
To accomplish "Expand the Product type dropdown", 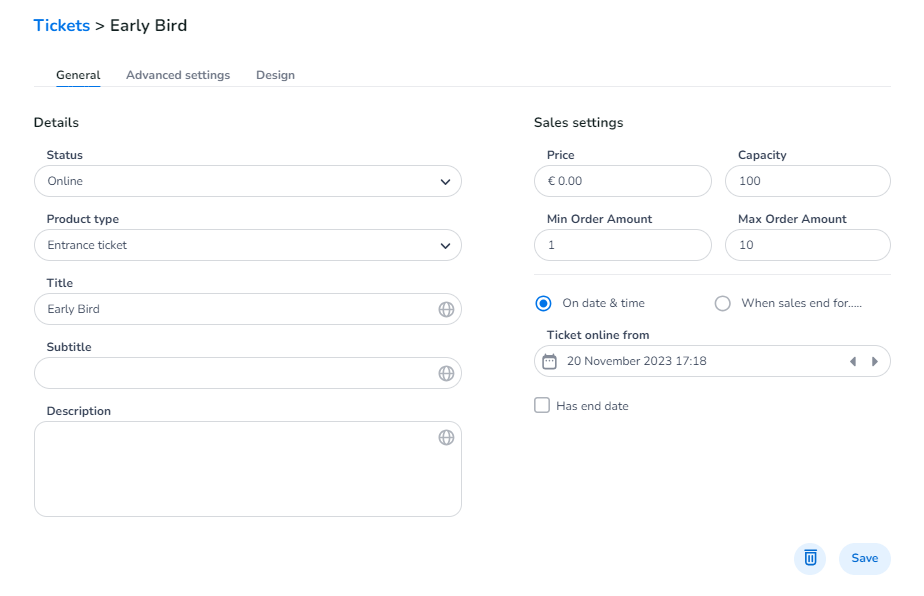I will [x=248, y=245].
